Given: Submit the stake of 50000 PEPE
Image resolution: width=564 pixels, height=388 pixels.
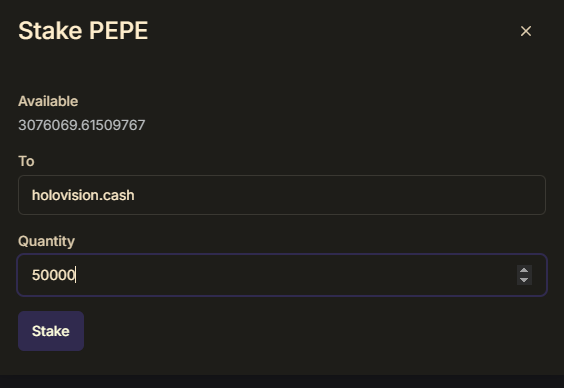Looking at the screenshot, I should [51, 331].
